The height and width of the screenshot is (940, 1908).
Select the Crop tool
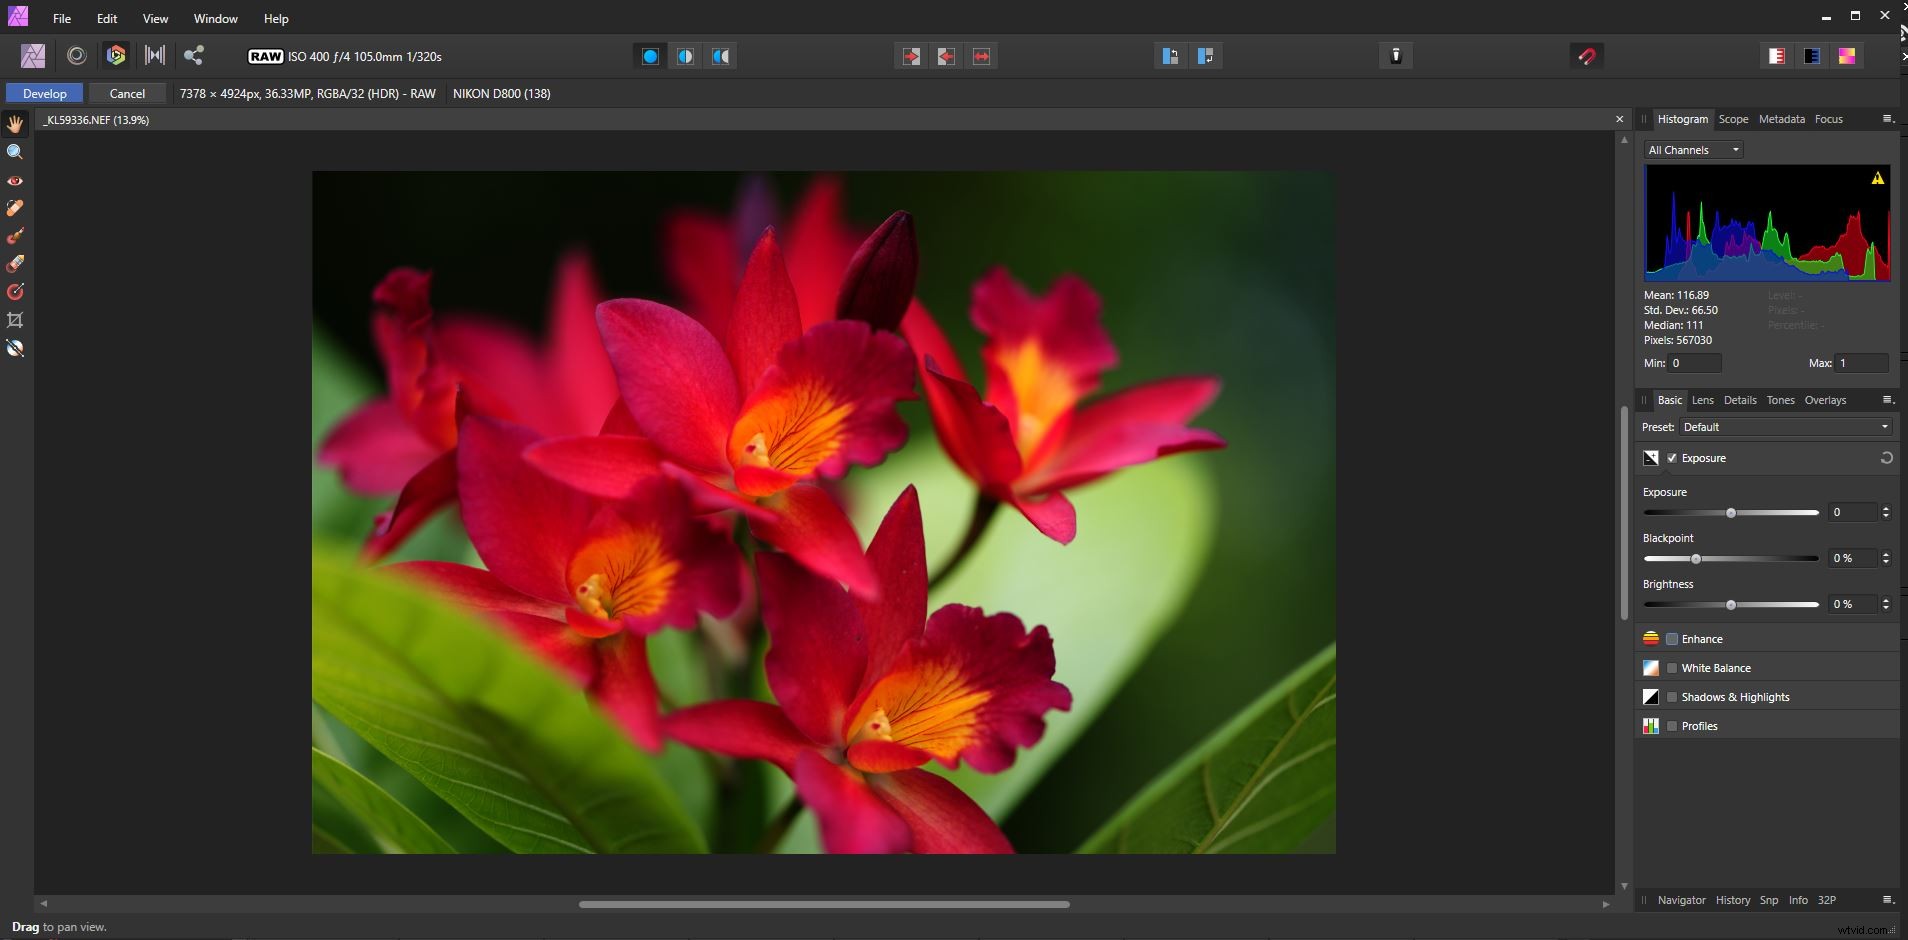[15, 320]
